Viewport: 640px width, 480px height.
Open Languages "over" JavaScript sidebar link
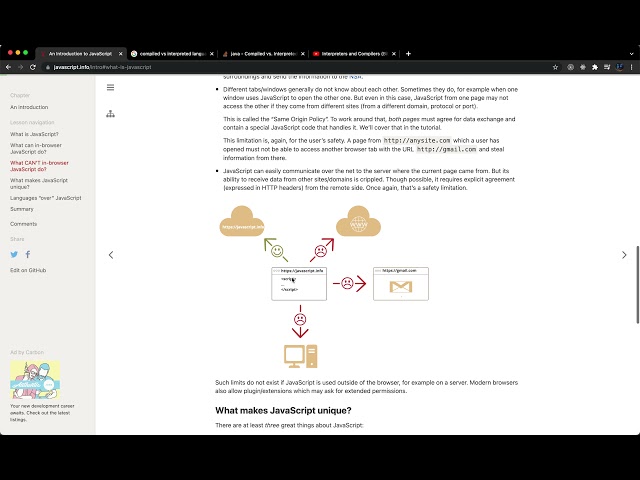46,198
